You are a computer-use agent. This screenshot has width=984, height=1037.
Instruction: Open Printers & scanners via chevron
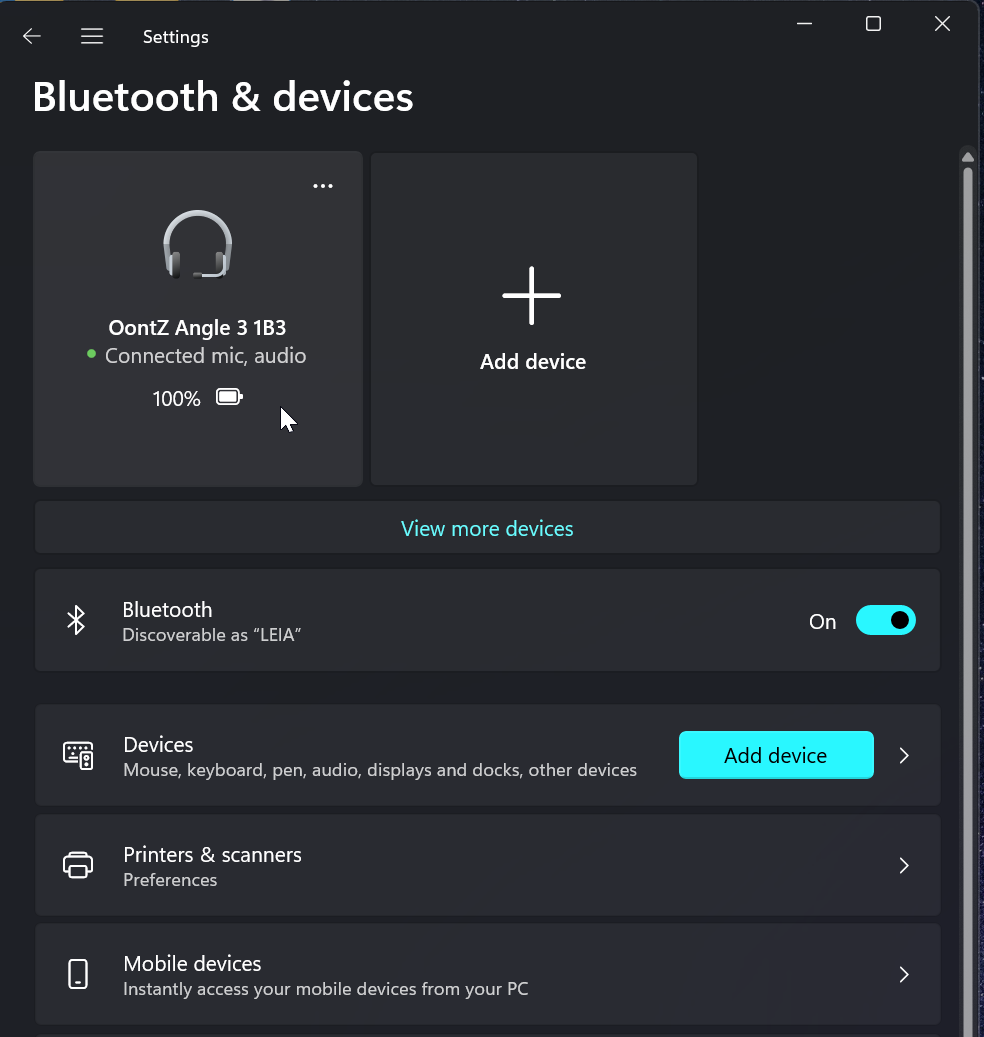tap(904, 865)
